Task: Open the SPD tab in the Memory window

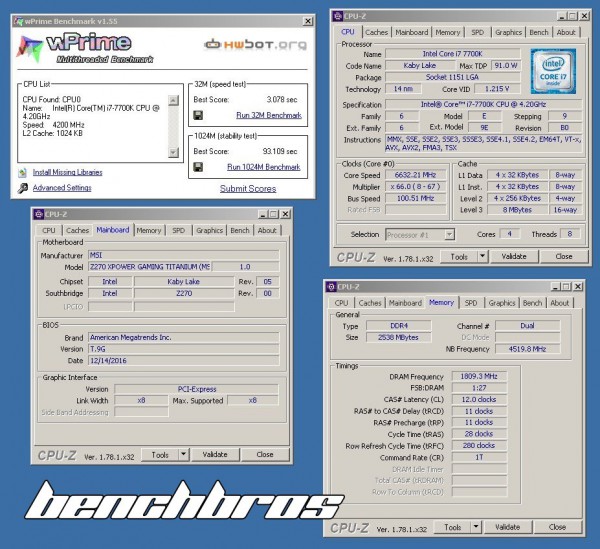Action: (x=471, y=303)
